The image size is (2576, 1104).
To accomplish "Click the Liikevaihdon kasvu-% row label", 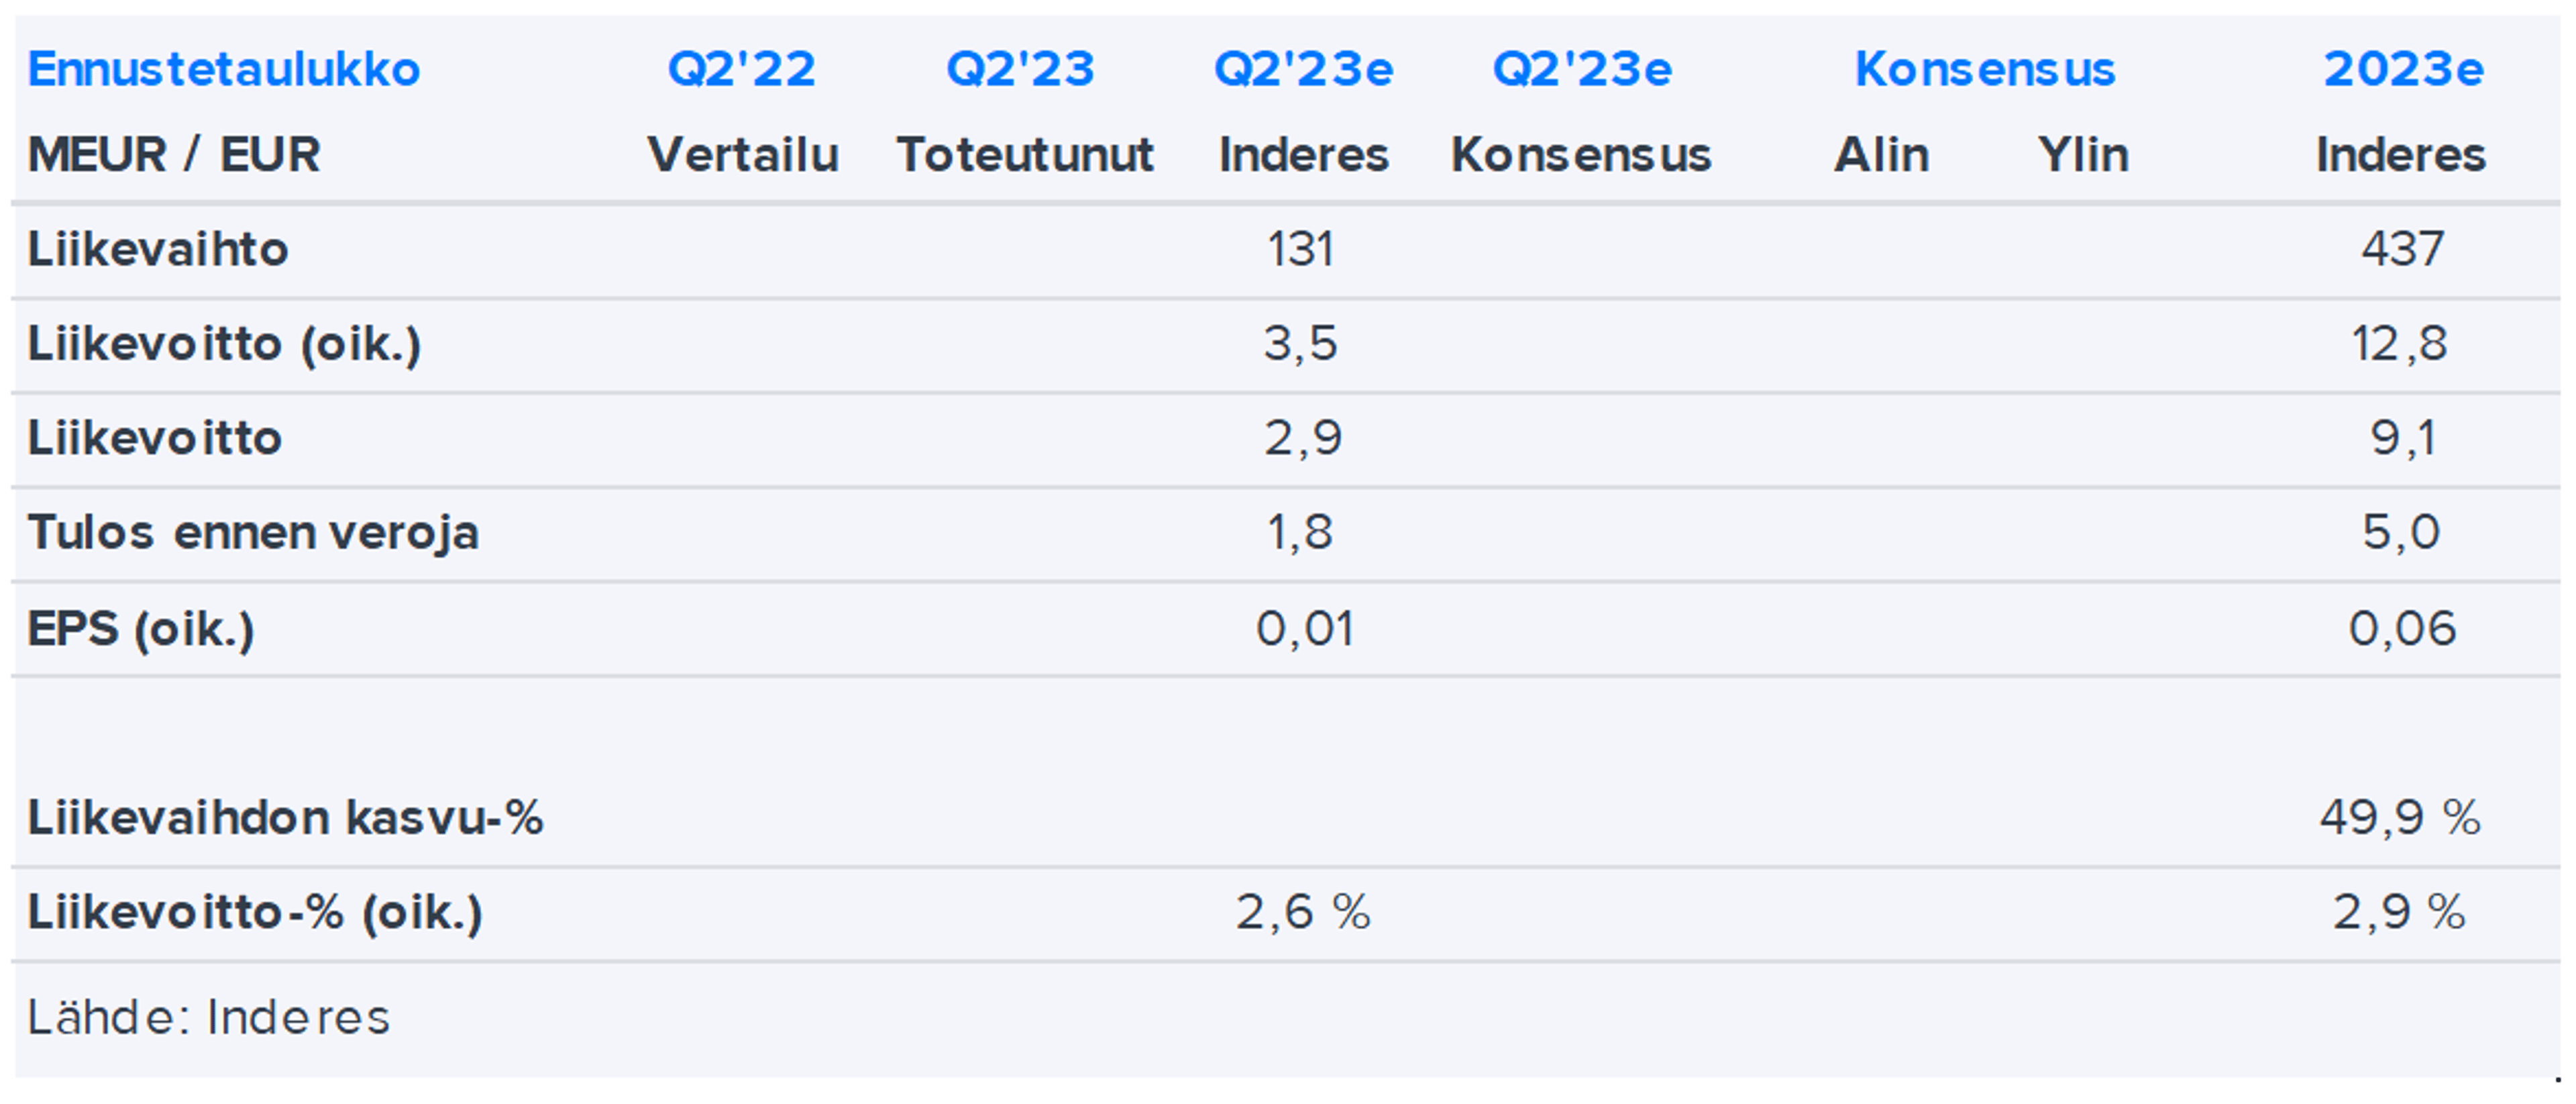I will (285, 818).
